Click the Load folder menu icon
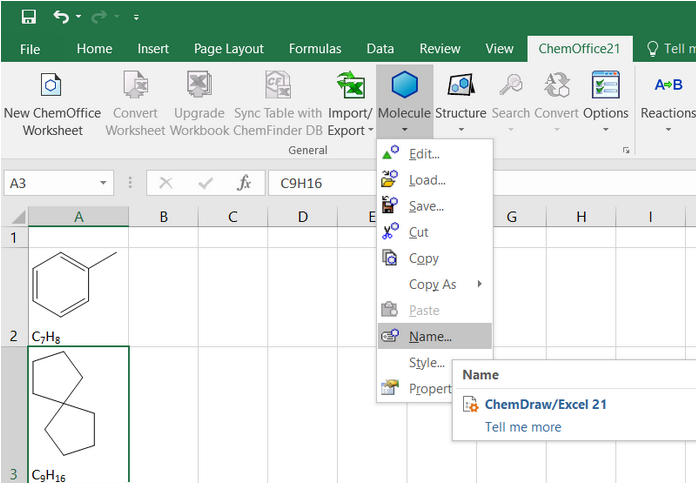 (389, 178)
